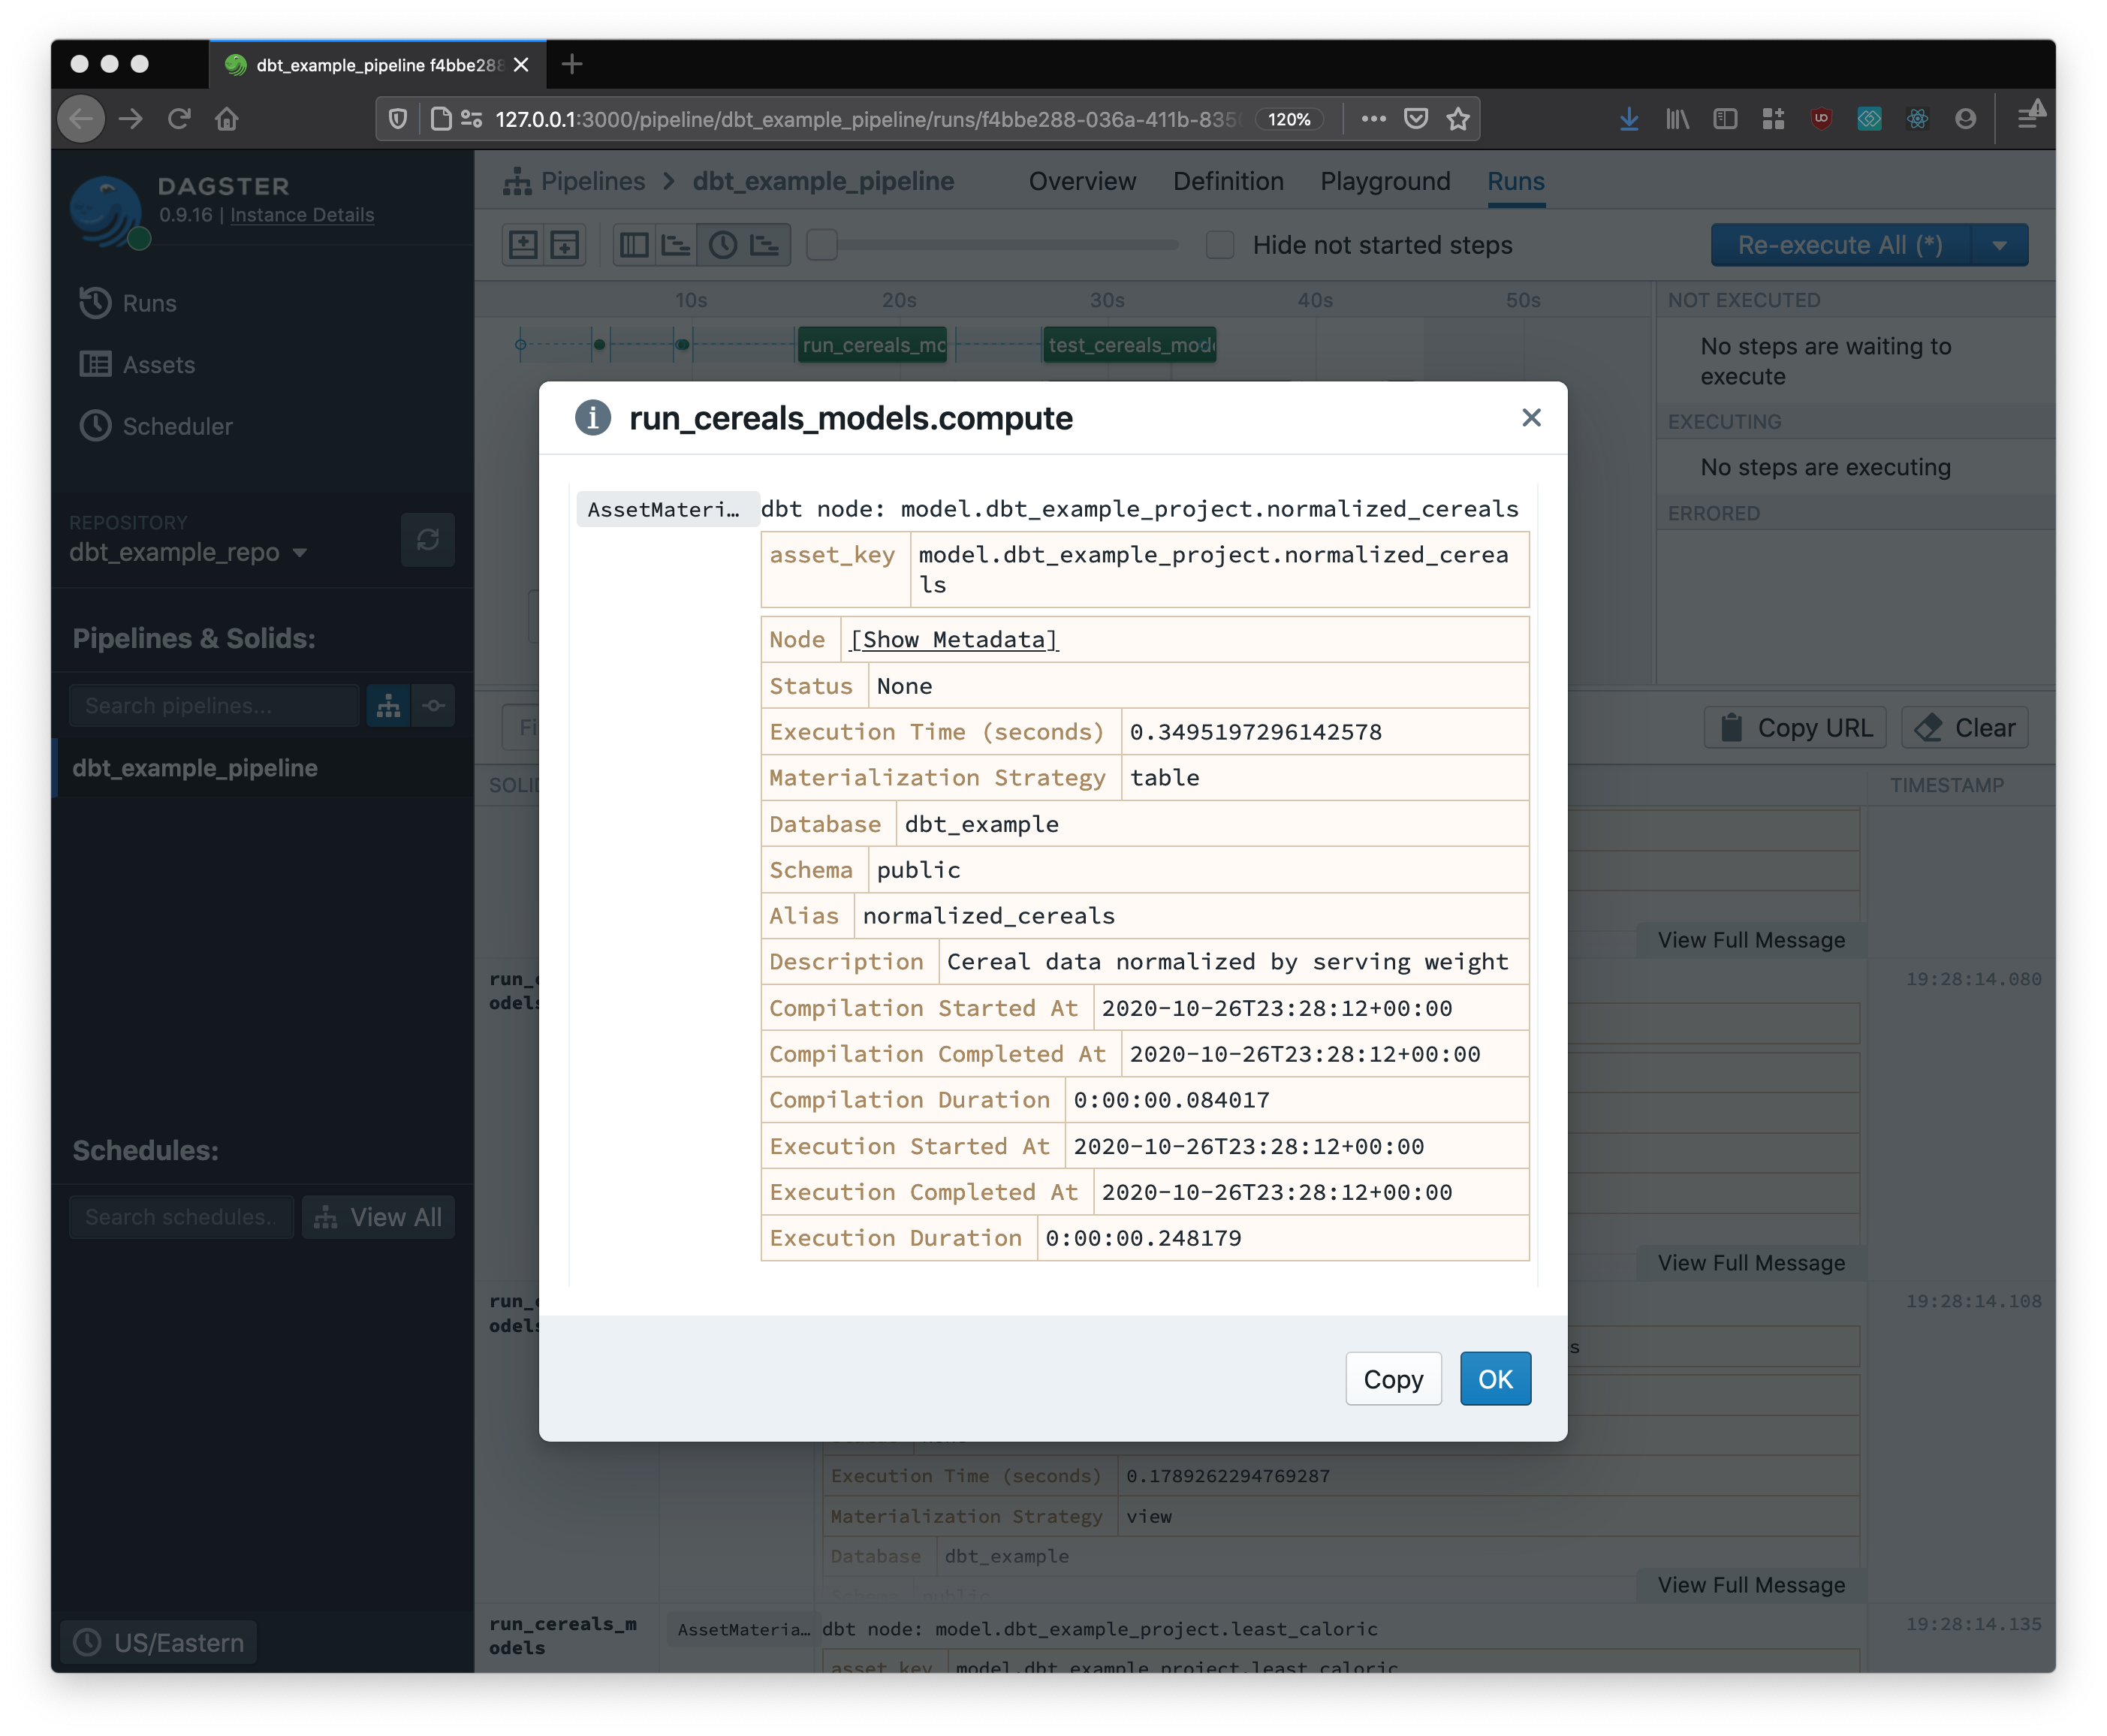Select the timed clock layout icon
This screenshot has width=2107, height=1736.
coord(723,245)
